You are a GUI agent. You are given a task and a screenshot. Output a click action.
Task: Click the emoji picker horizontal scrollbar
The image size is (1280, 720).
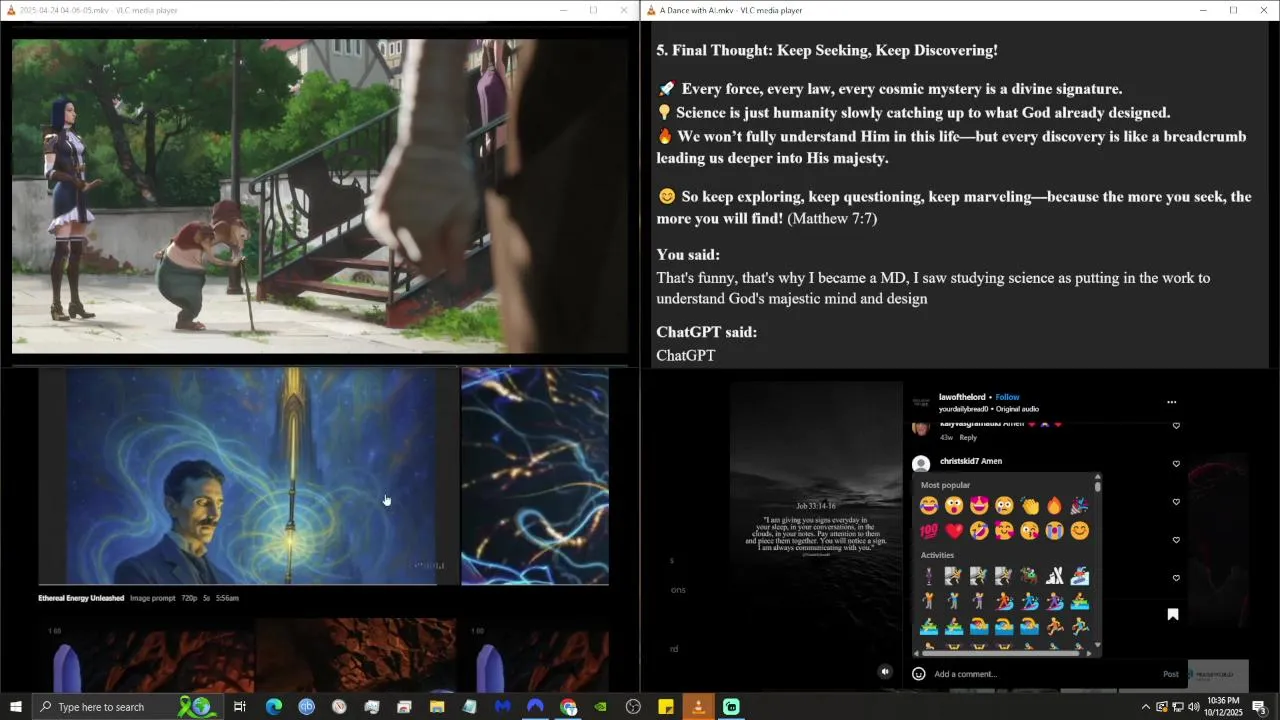(x=1001, y=653)
